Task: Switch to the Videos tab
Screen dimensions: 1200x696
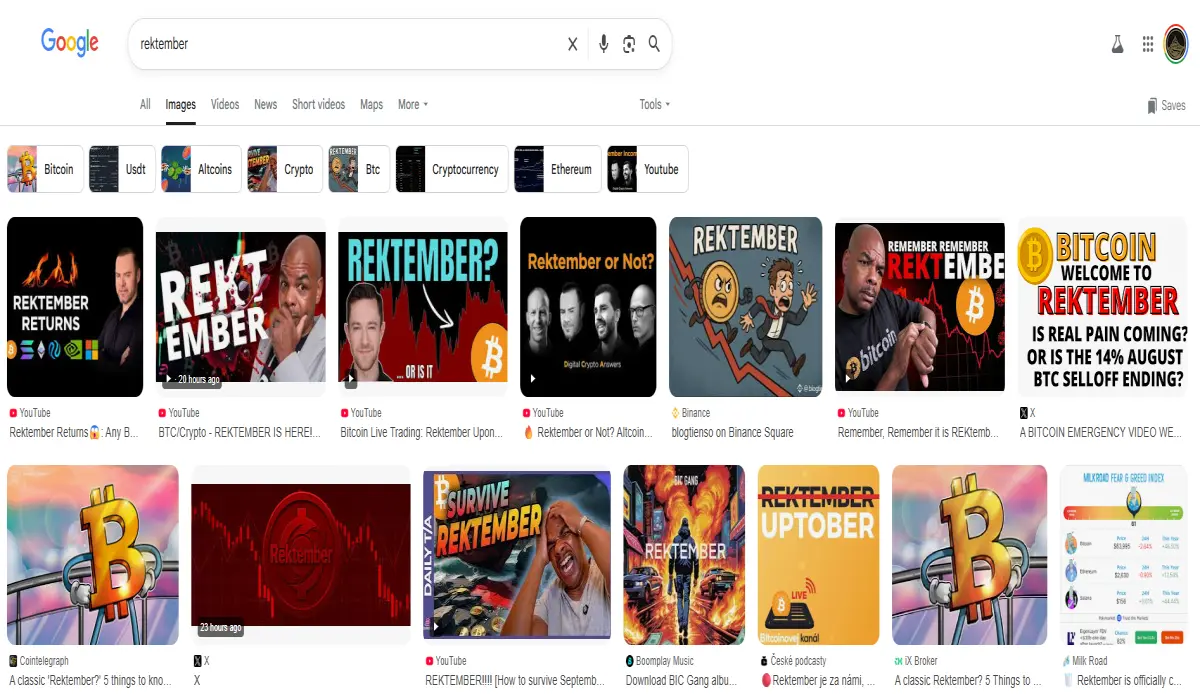Action: [225, 104]
